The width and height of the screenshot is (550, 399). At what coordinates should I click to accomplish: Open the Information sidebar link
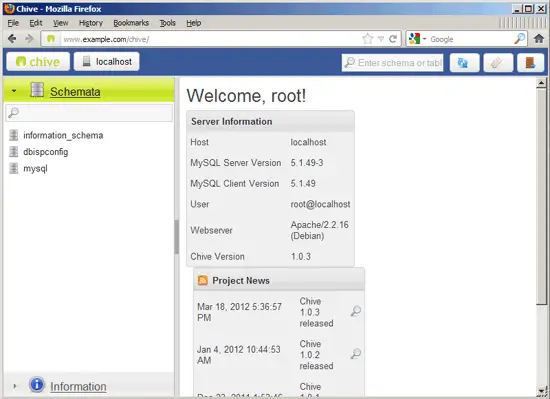[x=78, y=386]
